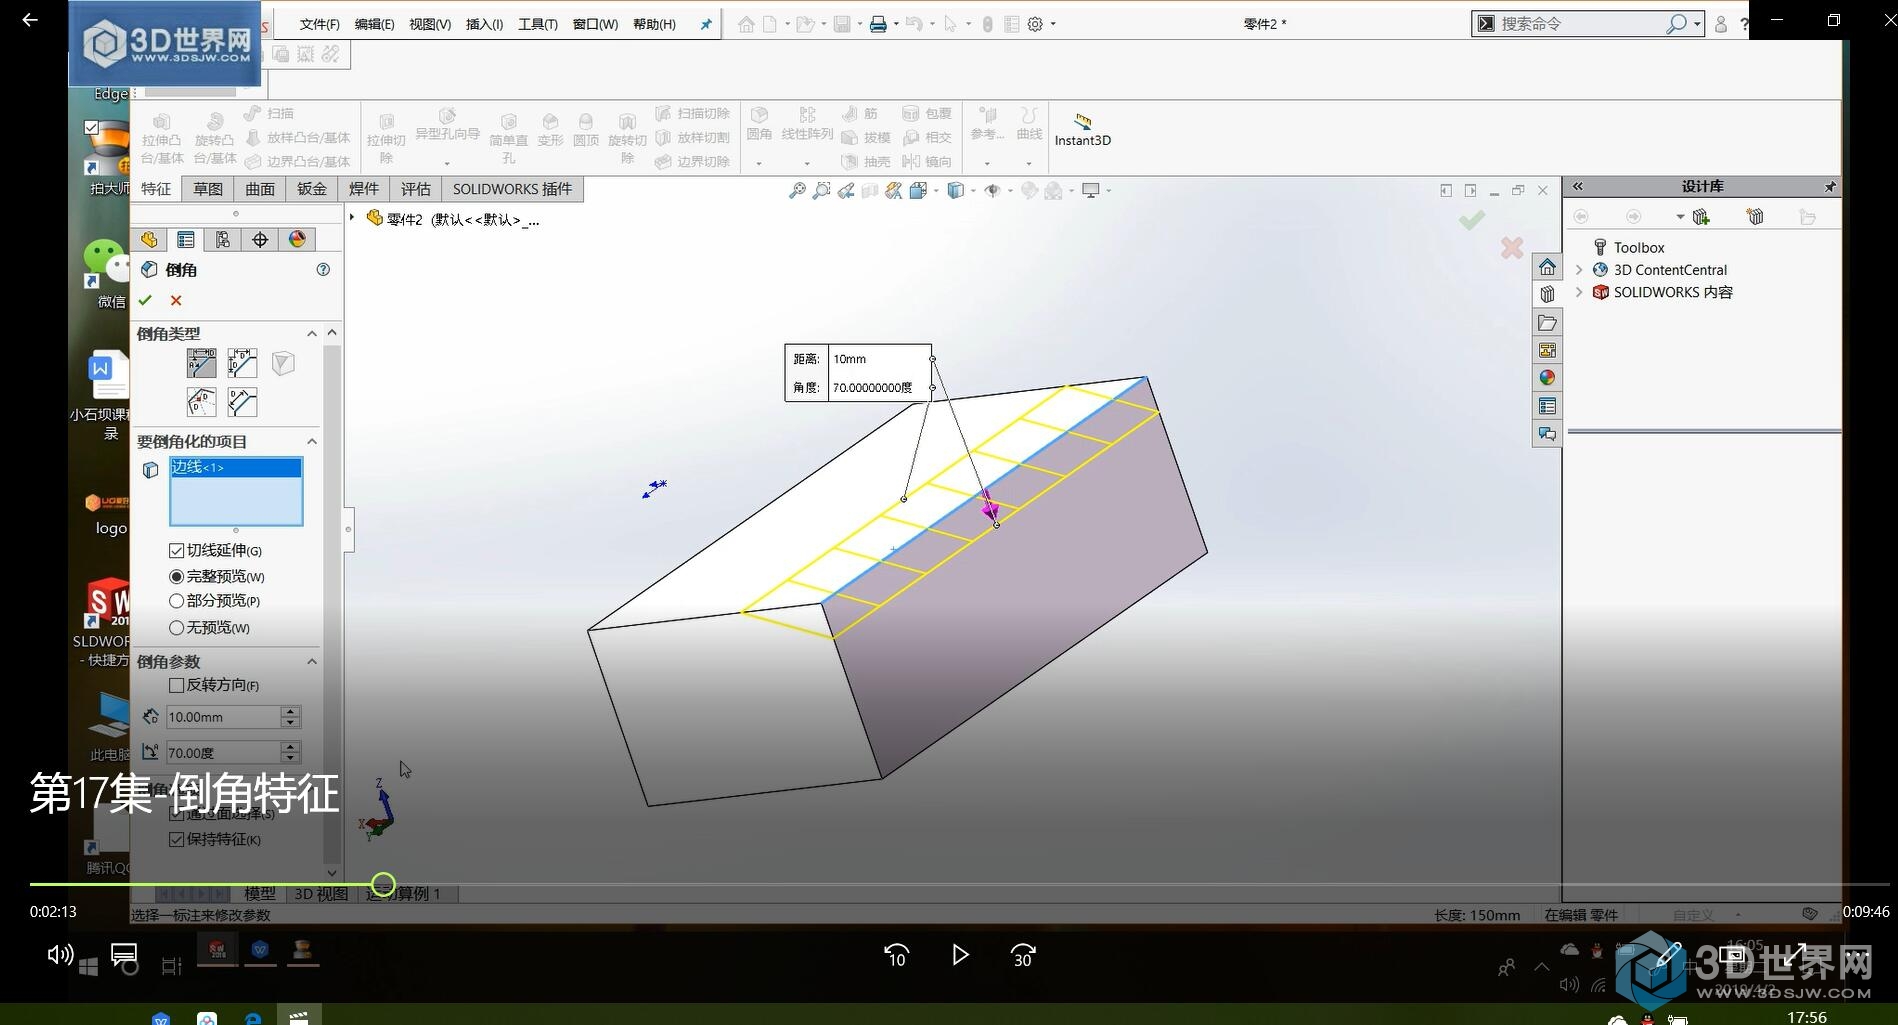The height and width of the screenshot is (1025, 1898).
Task: Expand 零件2 flyout feature tree
Action: click(x=352, y=217)
